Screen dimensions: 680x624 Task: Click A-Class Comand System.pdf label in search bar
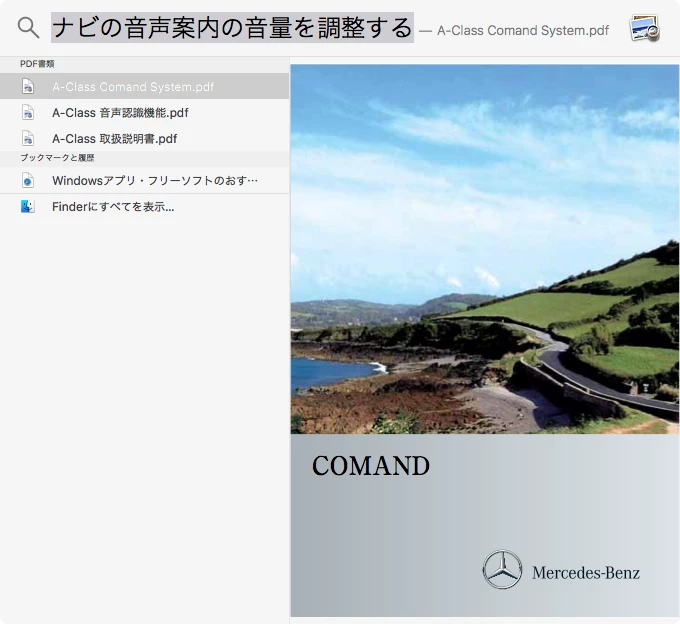click(523, 30)
